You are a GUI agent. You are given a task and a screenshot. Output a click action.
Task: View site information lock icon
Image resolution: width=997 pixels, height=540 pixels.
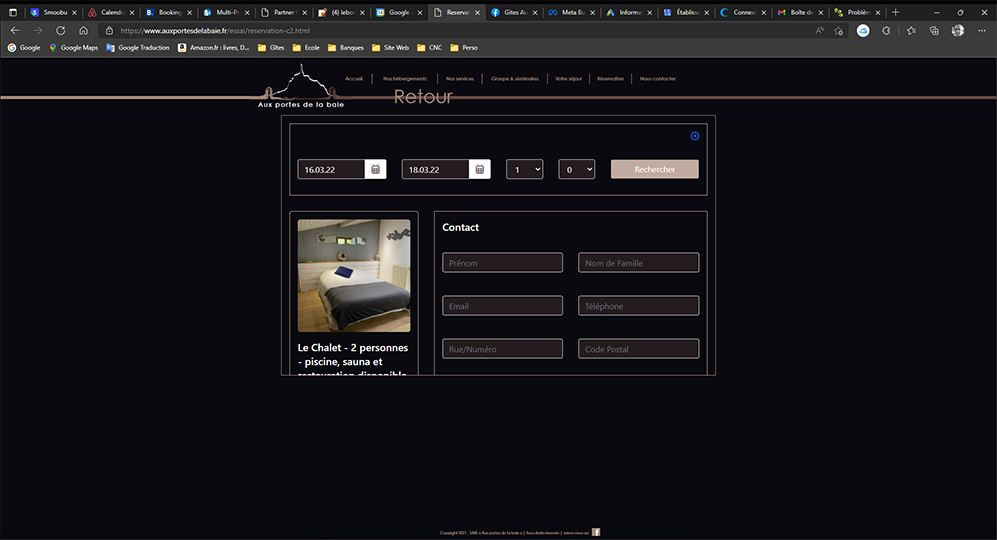[x=109, y=31]
